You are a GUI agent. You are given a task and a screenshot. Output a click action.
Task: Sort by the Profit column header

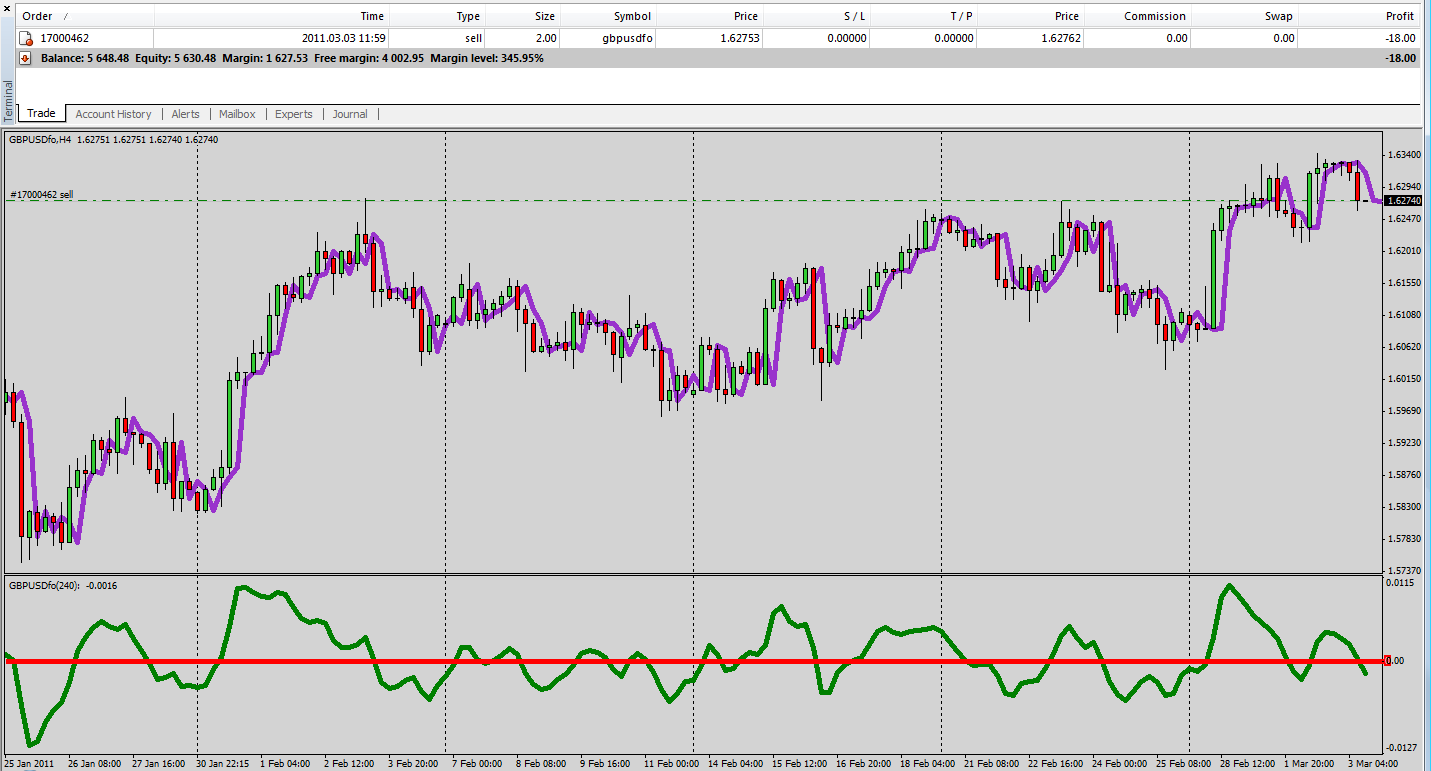coord(1400,16)
